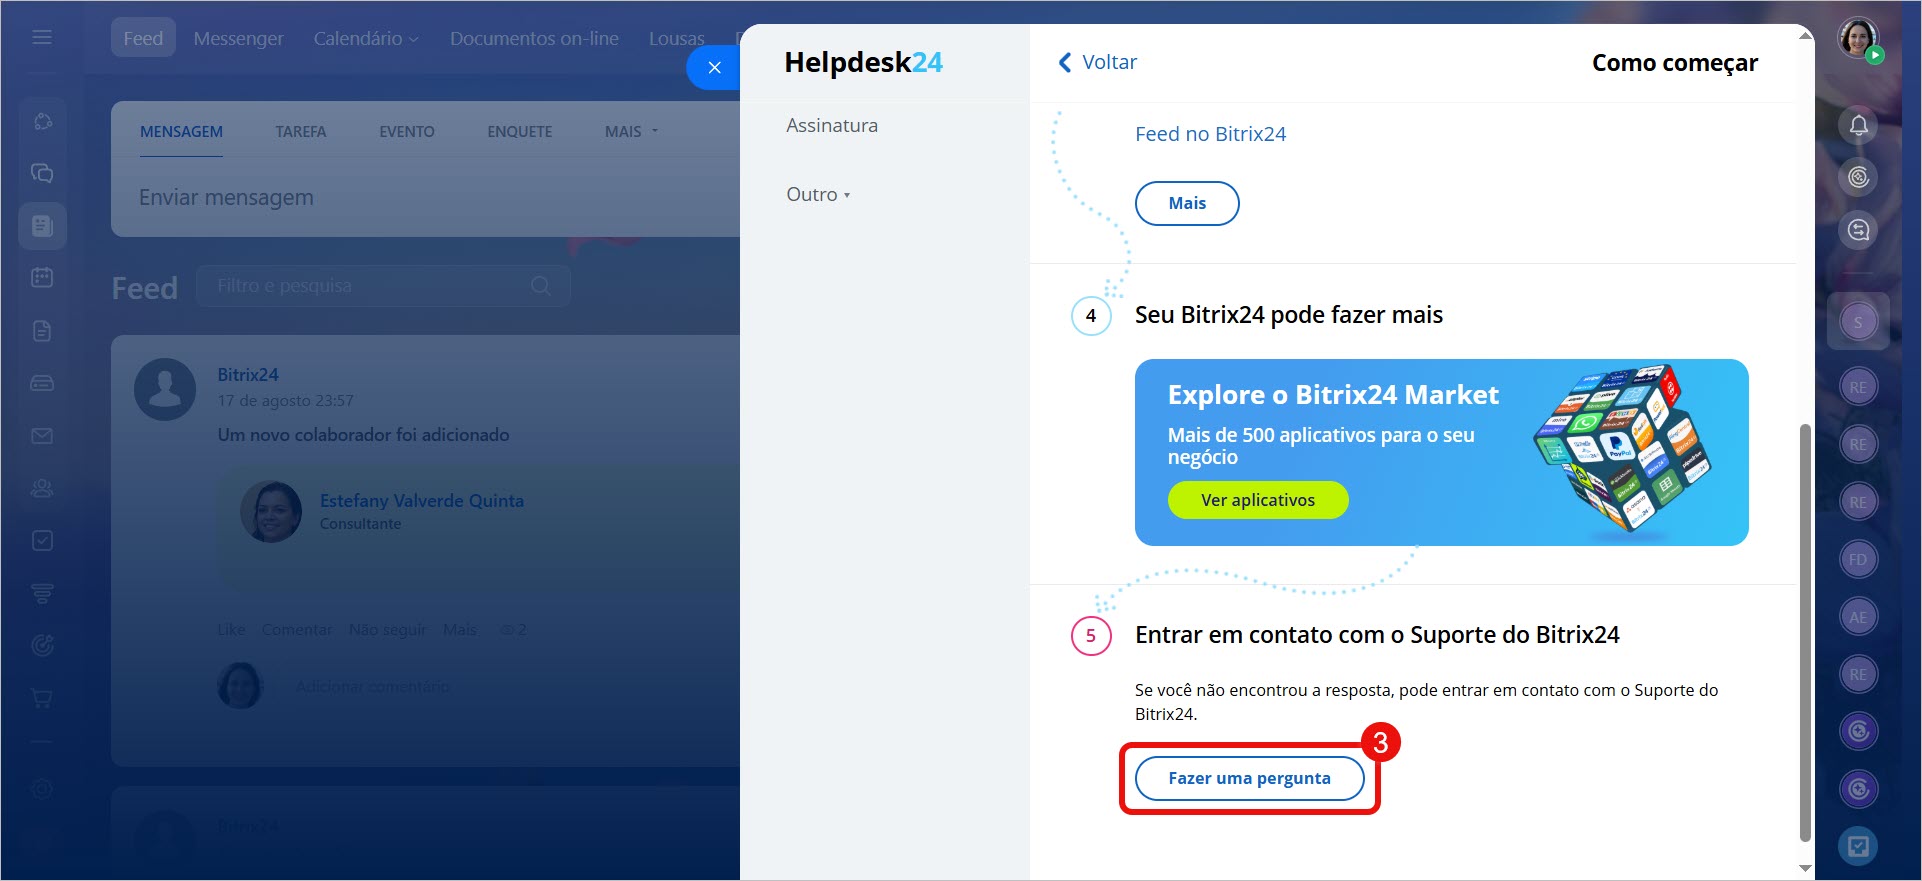Open the Messenger chat sidebar icon
1922x881 pixels.
click(x=42, y=173)
